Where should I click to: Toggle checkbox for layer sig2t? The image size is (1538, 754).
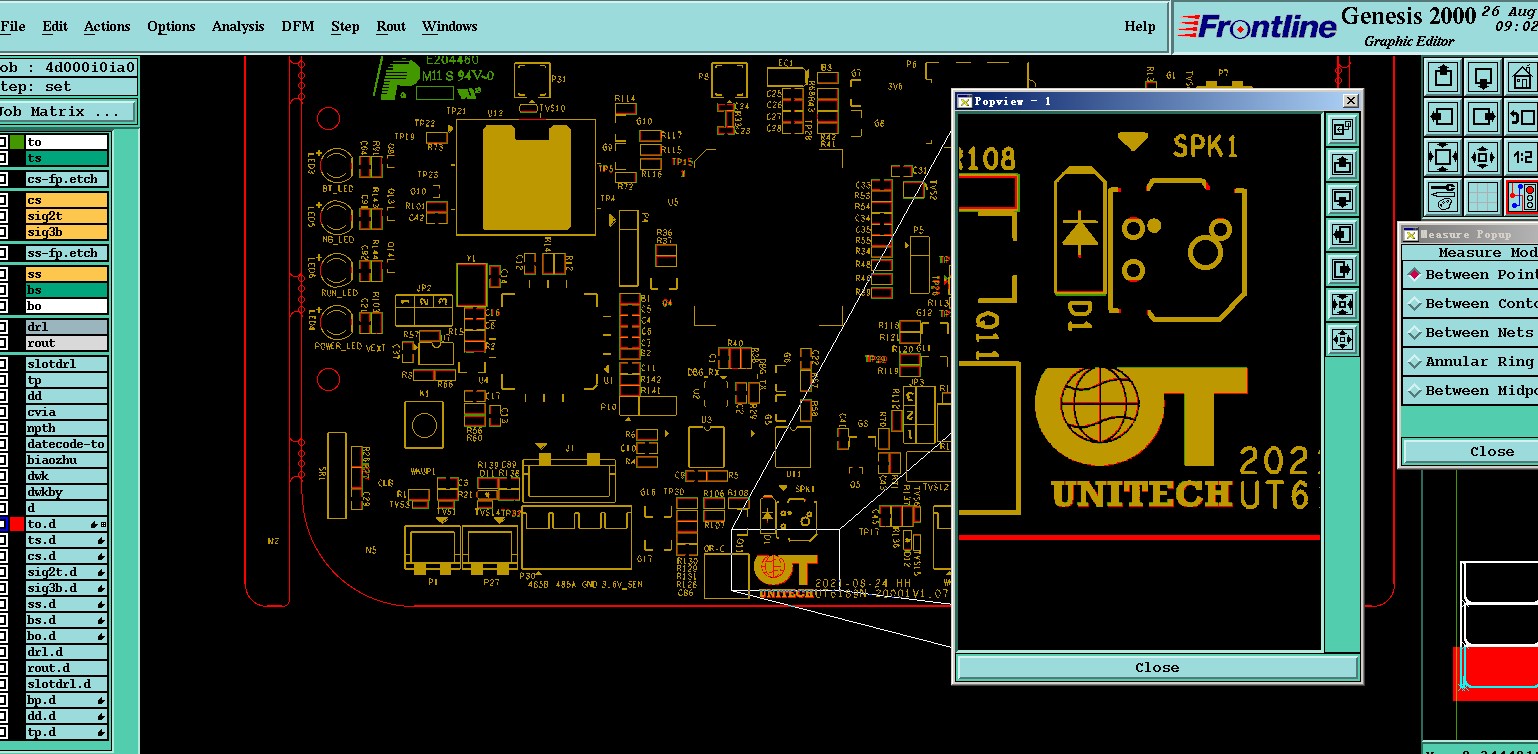click(3, 216)
